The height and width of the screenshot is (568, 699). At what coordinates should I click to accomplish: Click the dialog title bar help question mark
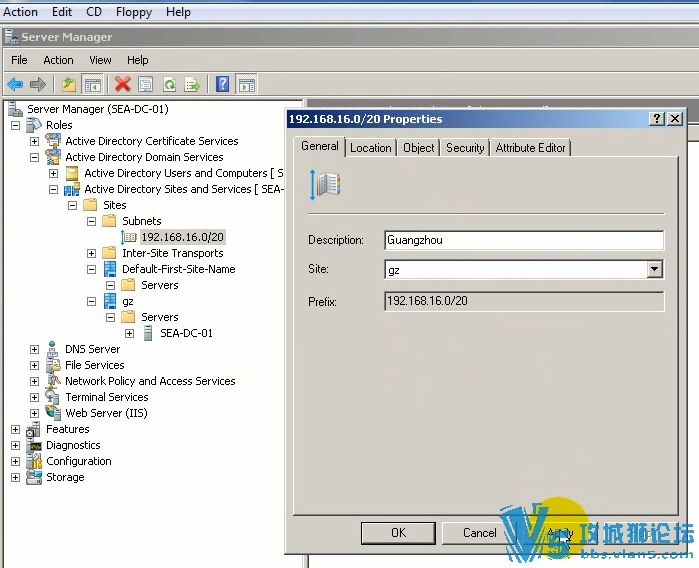click(x=656, y=119)
